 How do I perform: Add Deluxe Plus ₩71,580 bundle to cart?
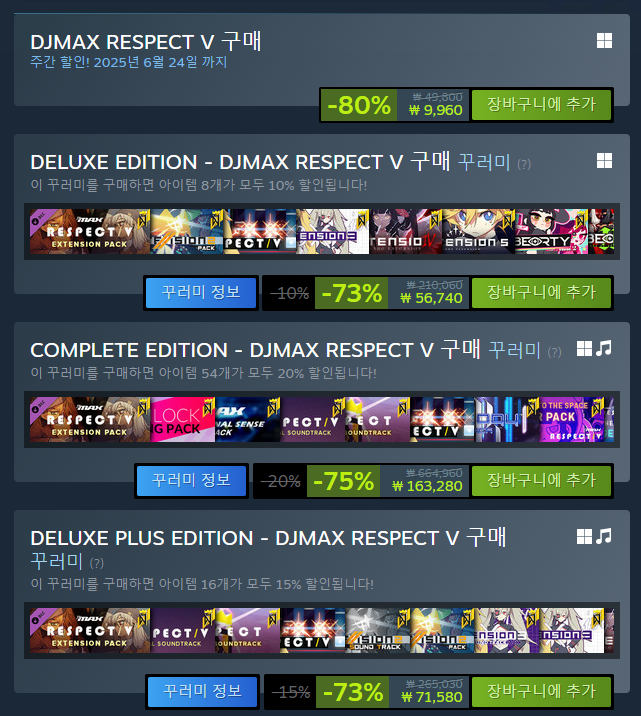click(541, 691)
